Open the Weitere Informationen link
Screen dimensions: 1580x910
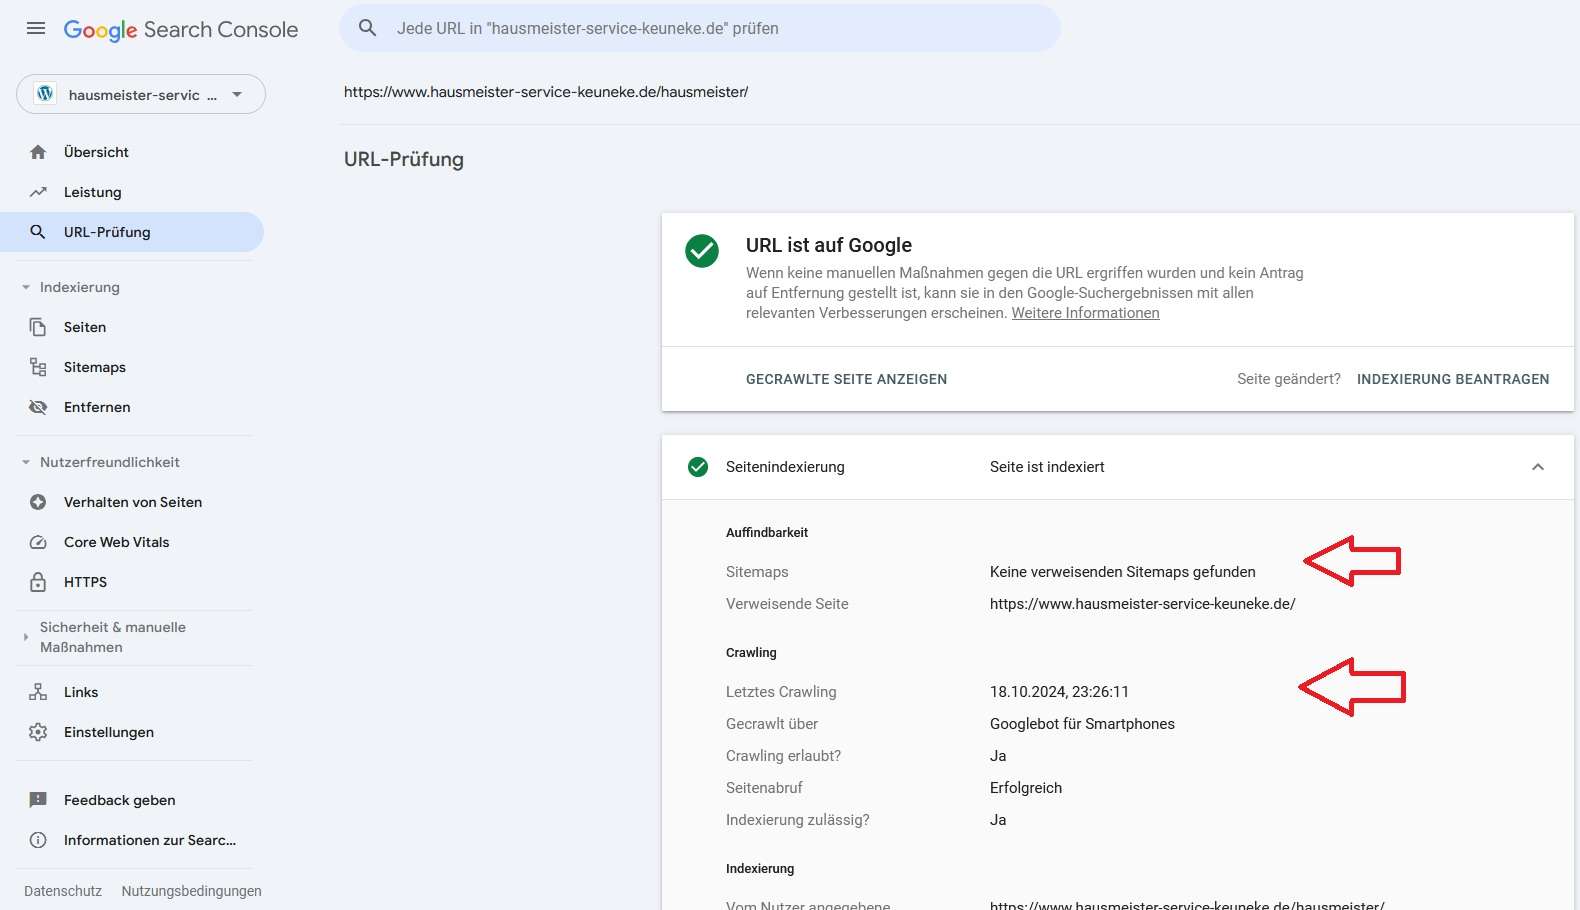coord(1085,313)
